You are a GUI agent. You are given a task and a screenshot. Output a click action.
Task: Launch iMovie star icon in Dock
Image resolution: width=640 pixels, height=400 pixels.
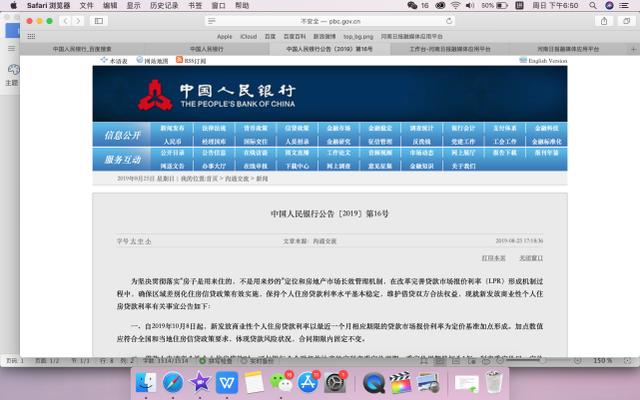(x=200, y=382)
